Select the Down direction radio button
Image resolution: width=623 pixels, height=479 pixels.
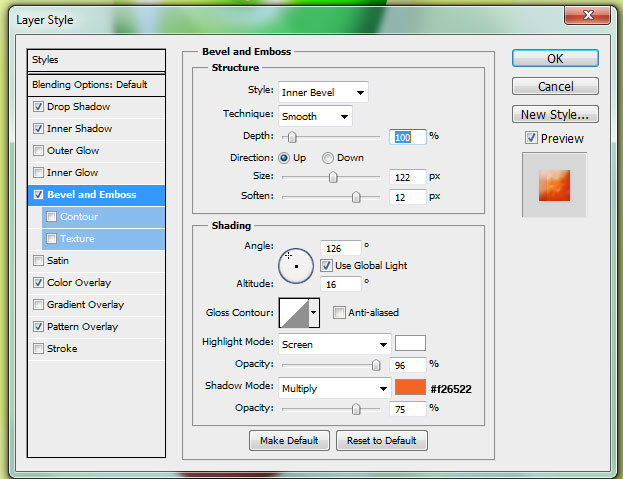(328, 158)
